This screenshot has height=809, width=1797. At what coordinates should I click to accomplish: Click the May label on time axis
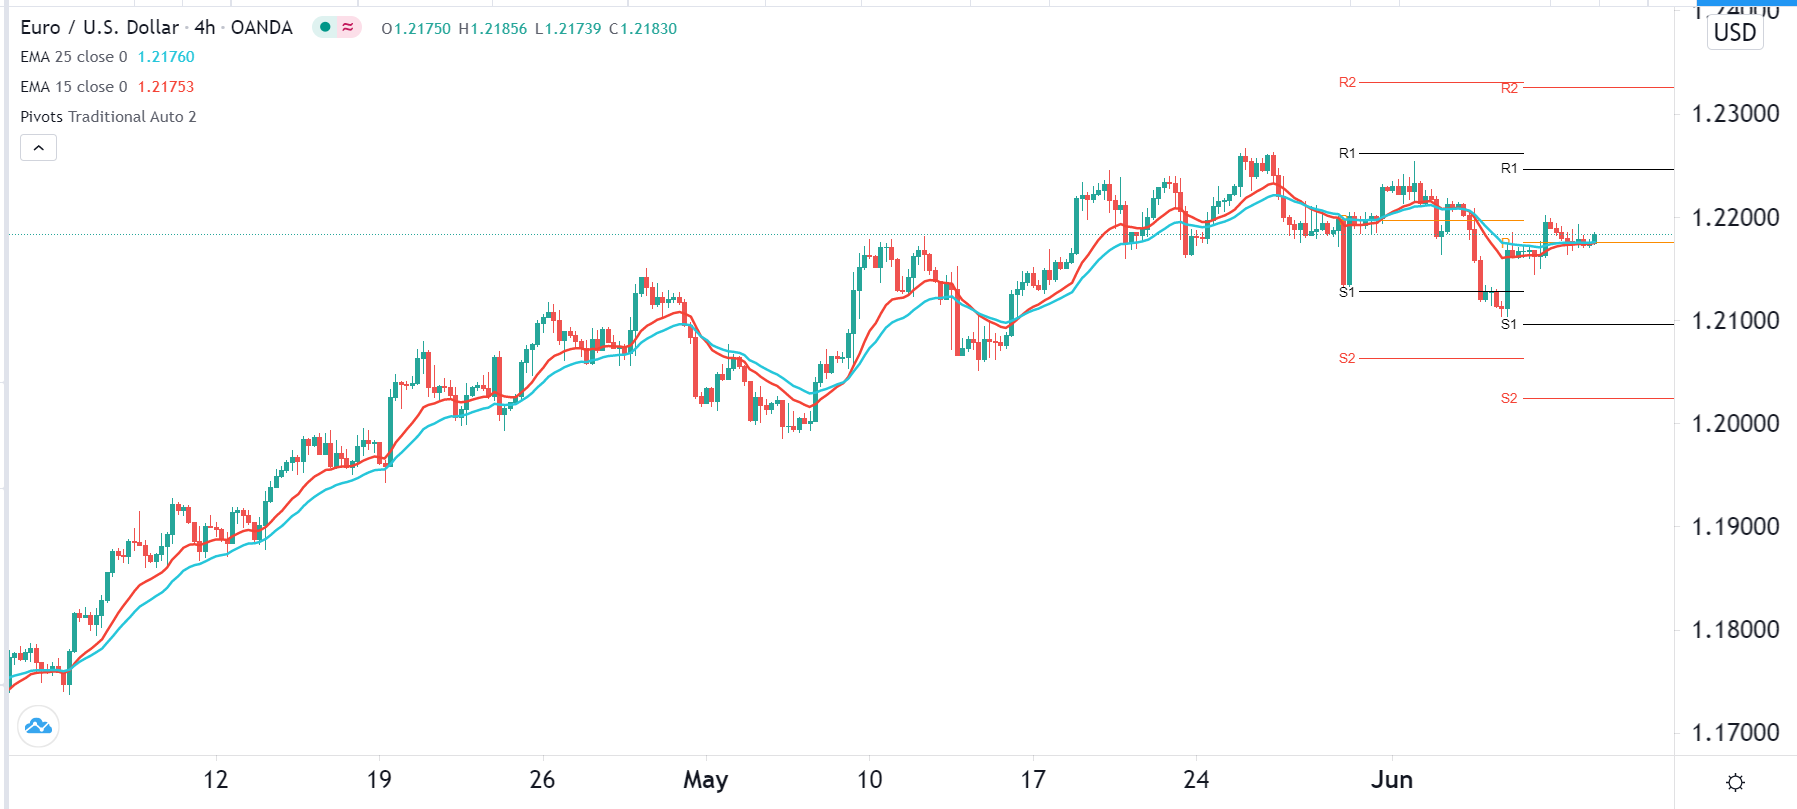click(x=705, y=780)
